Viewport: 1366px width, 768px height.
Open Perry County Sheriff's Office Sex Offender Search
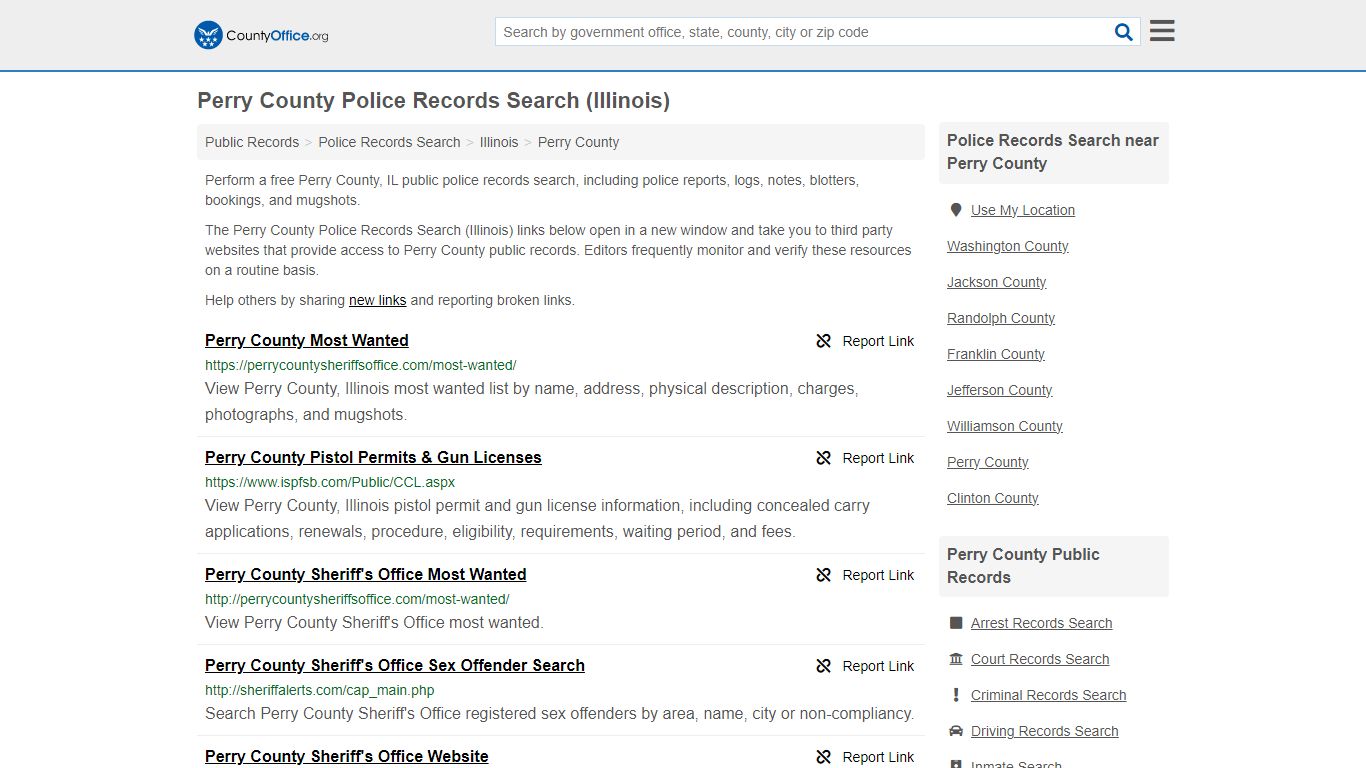(x=395, y=665)
